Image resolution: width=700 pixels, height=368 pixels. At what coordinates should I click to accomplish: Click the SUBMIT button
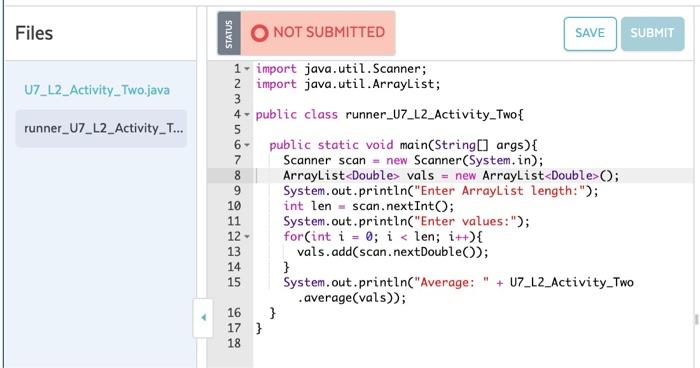[652, 33]
